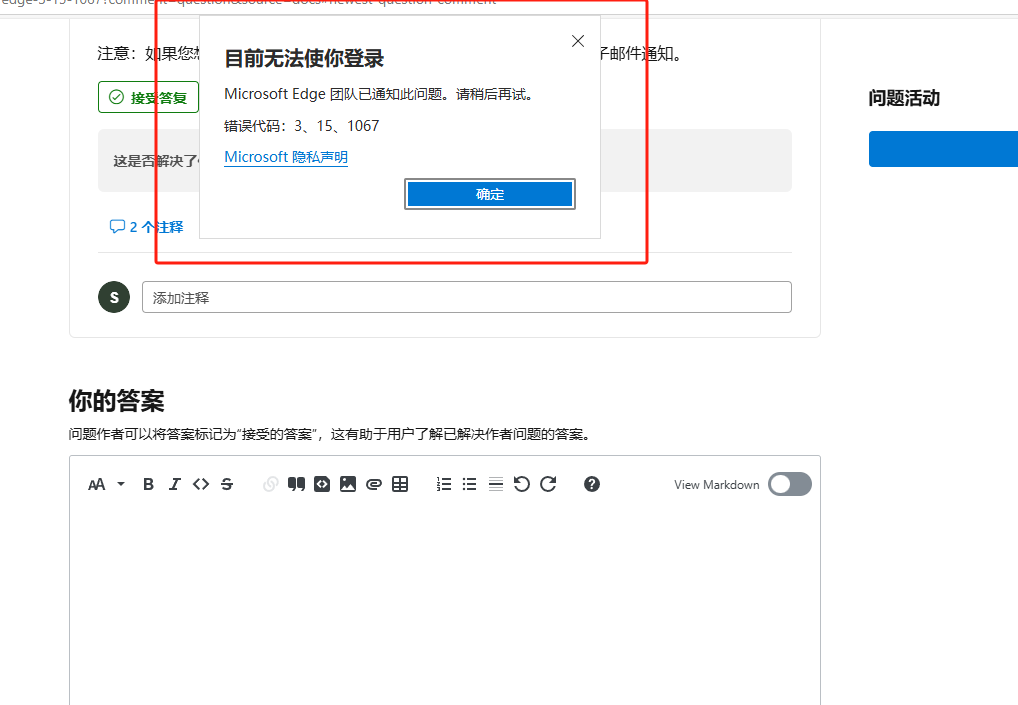Toggle bold formatting in editor
Image resolution: width=1018 pixels, height=705 pixels.
pyautogui.click(x=148, y=484)
